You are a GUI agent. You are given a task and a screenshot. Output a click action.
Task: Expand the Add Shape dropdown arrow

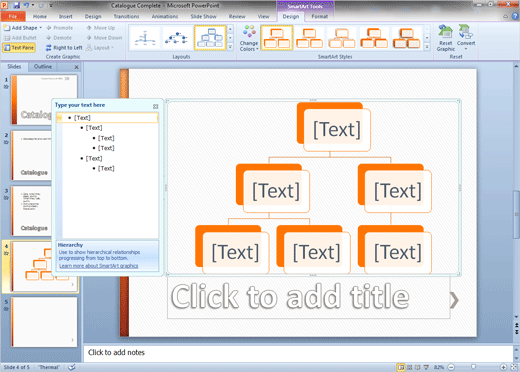[41, 28]
